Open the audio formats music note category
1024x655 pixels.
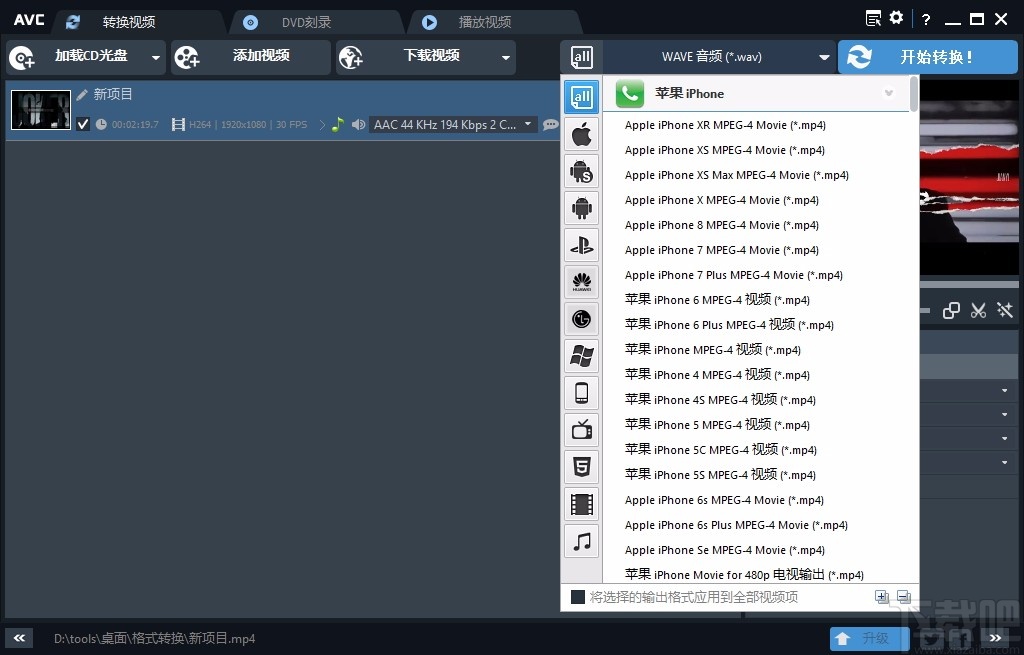[582, 540]
